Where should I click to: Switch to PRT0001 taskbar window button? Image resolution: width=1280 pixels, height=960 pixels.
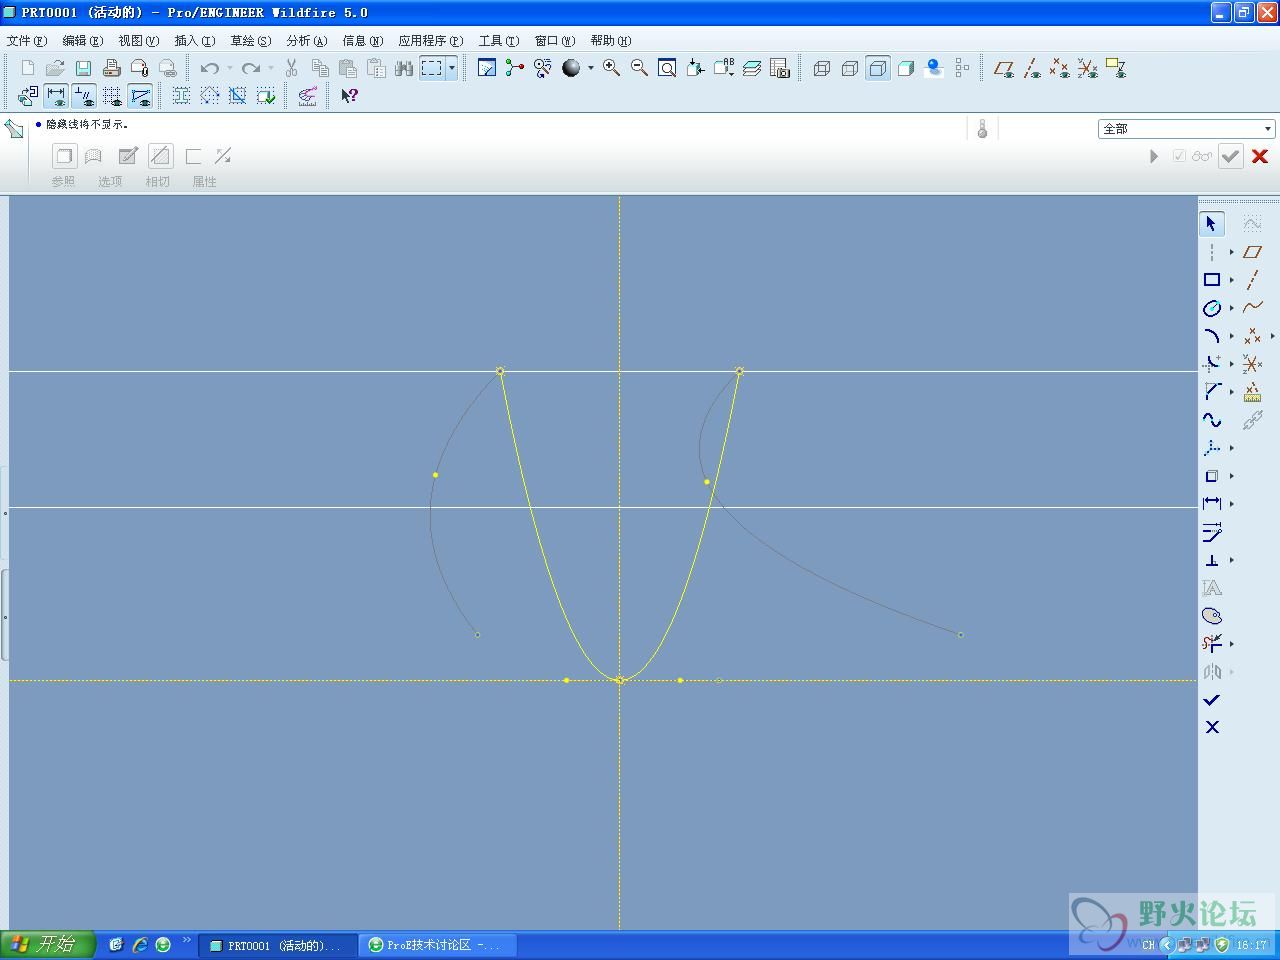(278, 945)
